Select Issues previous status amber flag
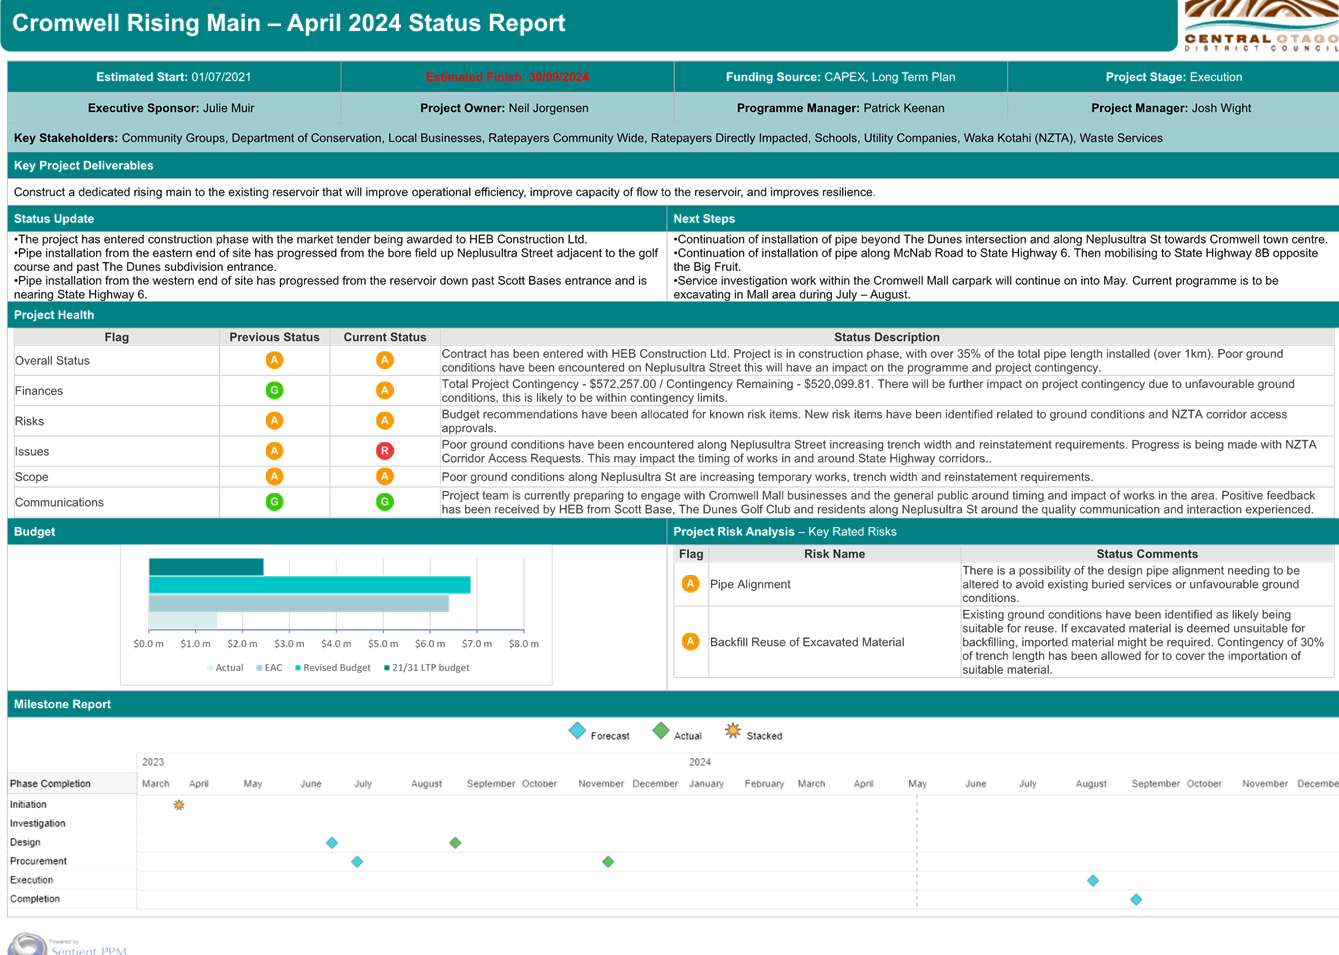Viewport: 1339px width, 955px height. [274, 451]
